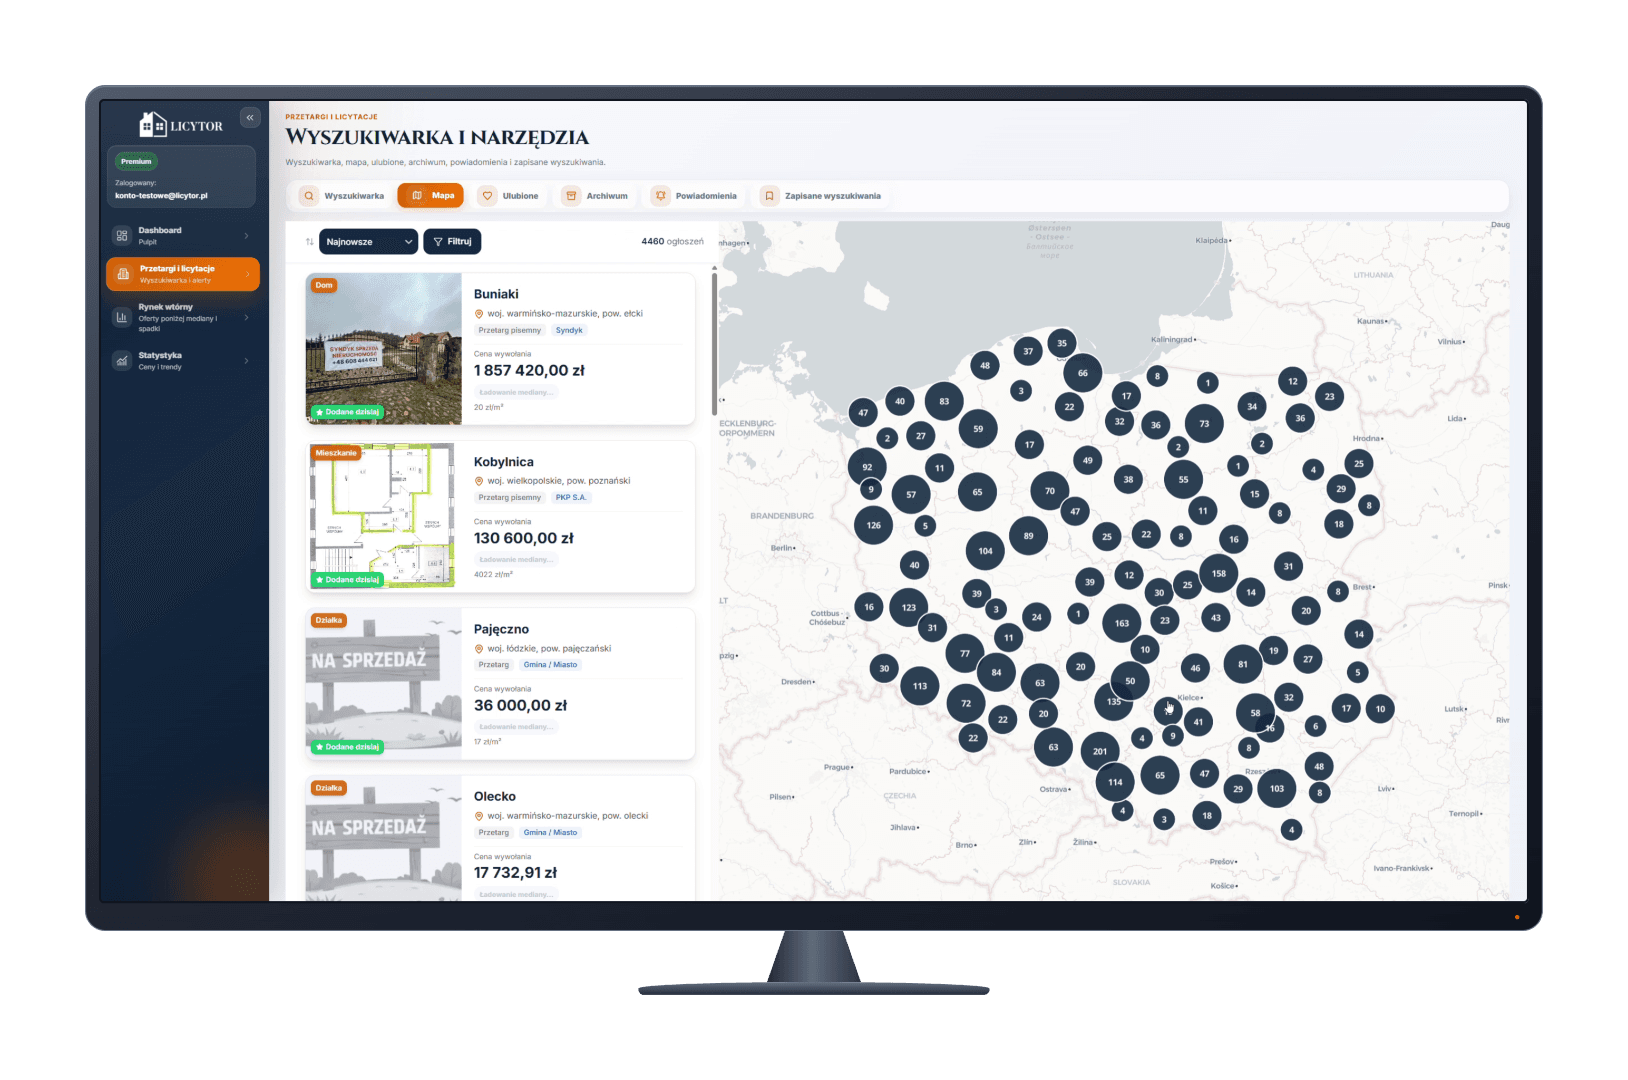Image resolution: width=1628 pixels, height=1080 pixels.
Task: Click the magnifier icon on Wyszukiwarka tab
Action: 309,196
